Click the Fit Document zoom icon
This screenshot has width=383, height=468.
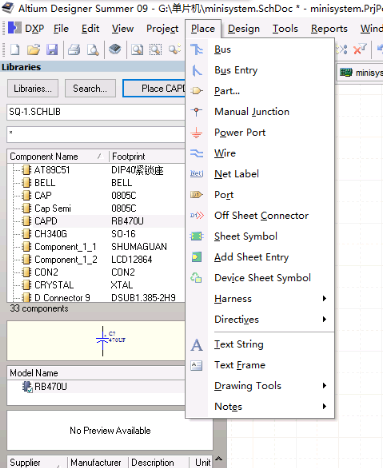click(x=137, y=50)
